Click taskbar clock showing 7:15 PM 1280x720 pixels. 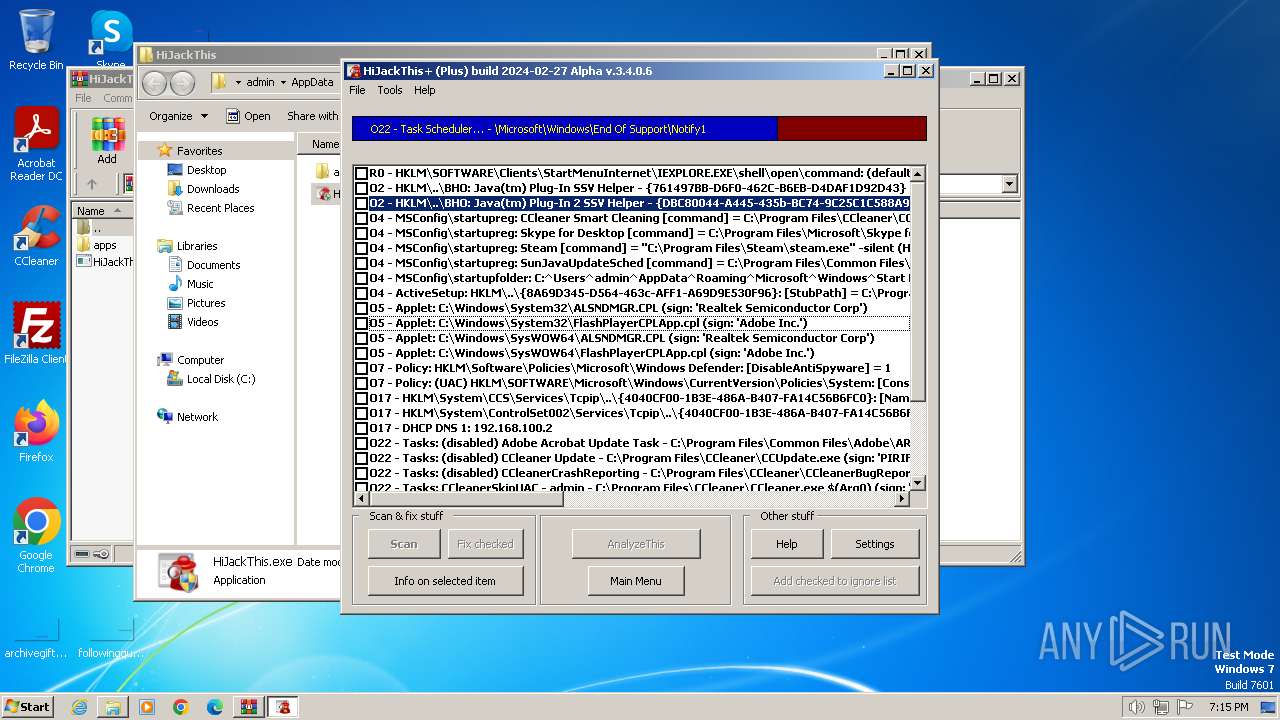(x=1229, y=707)
